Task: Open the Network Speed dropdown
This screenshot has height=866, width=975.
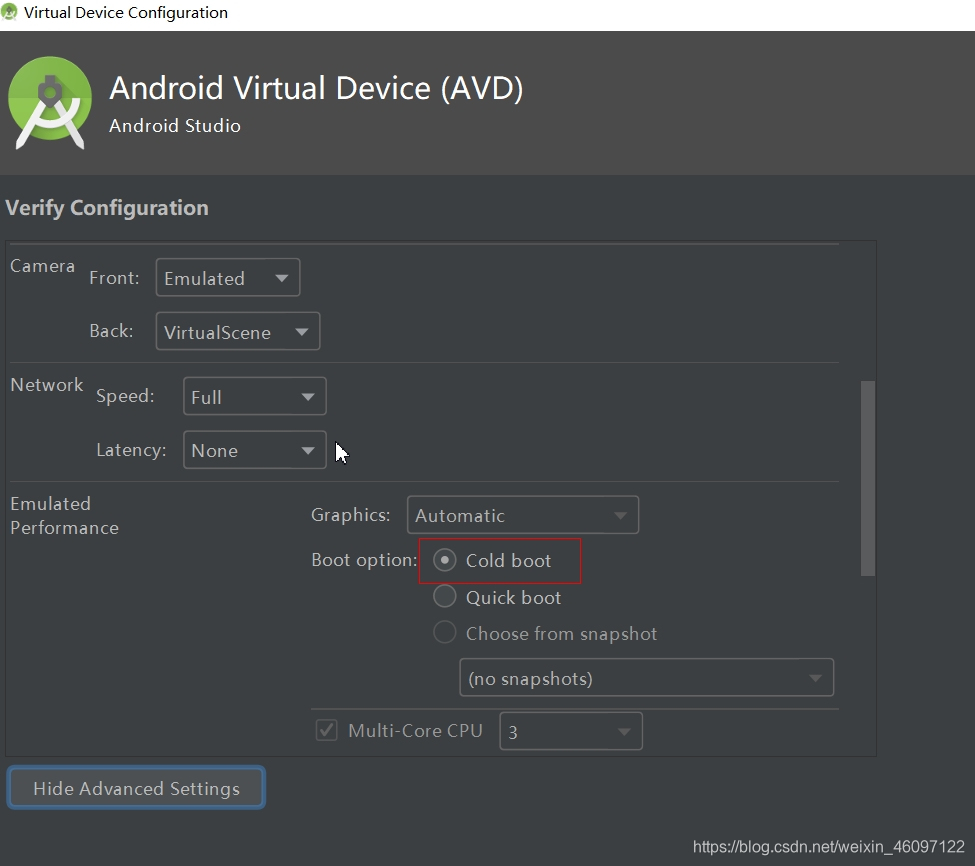Action: (x=254, y=396)
